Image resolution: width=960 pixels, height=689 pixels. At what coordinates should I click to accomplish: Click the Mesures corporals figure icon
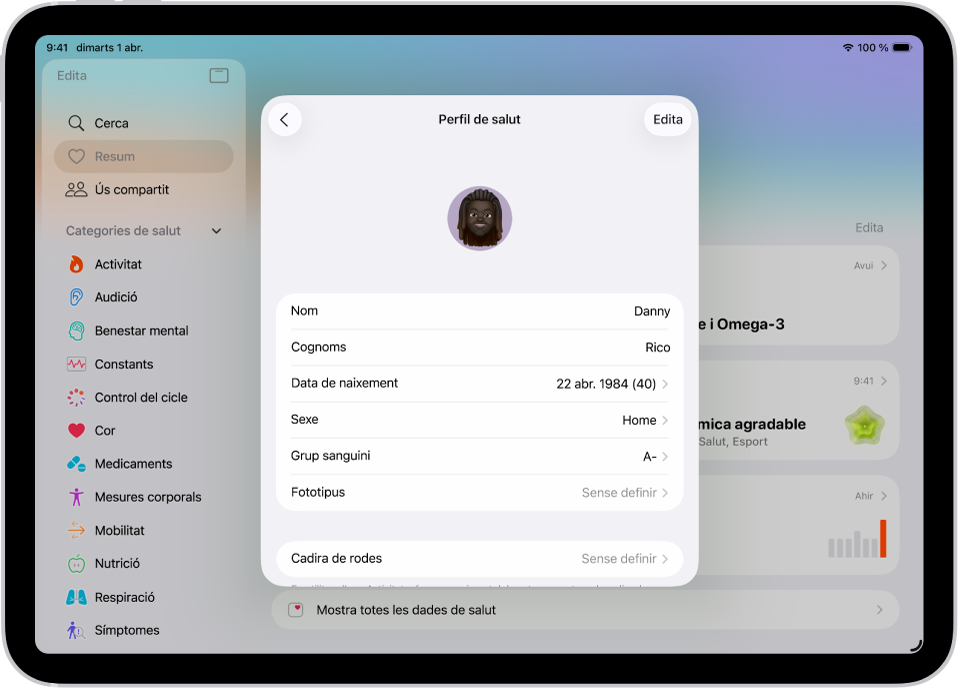tap(76, 497)
